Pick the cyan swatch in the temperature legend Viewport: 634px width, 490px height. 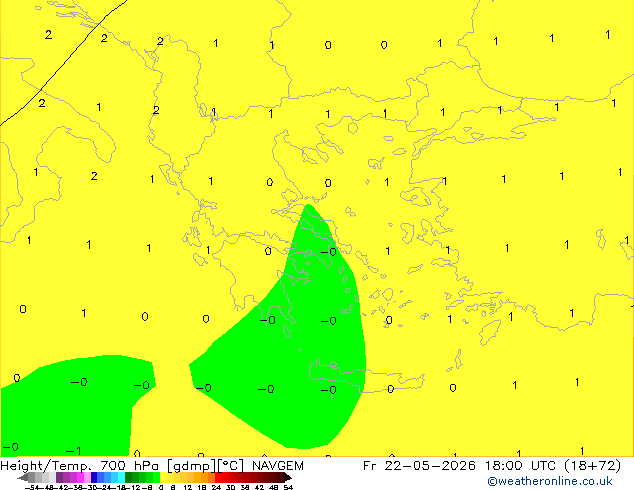point(122,477)
